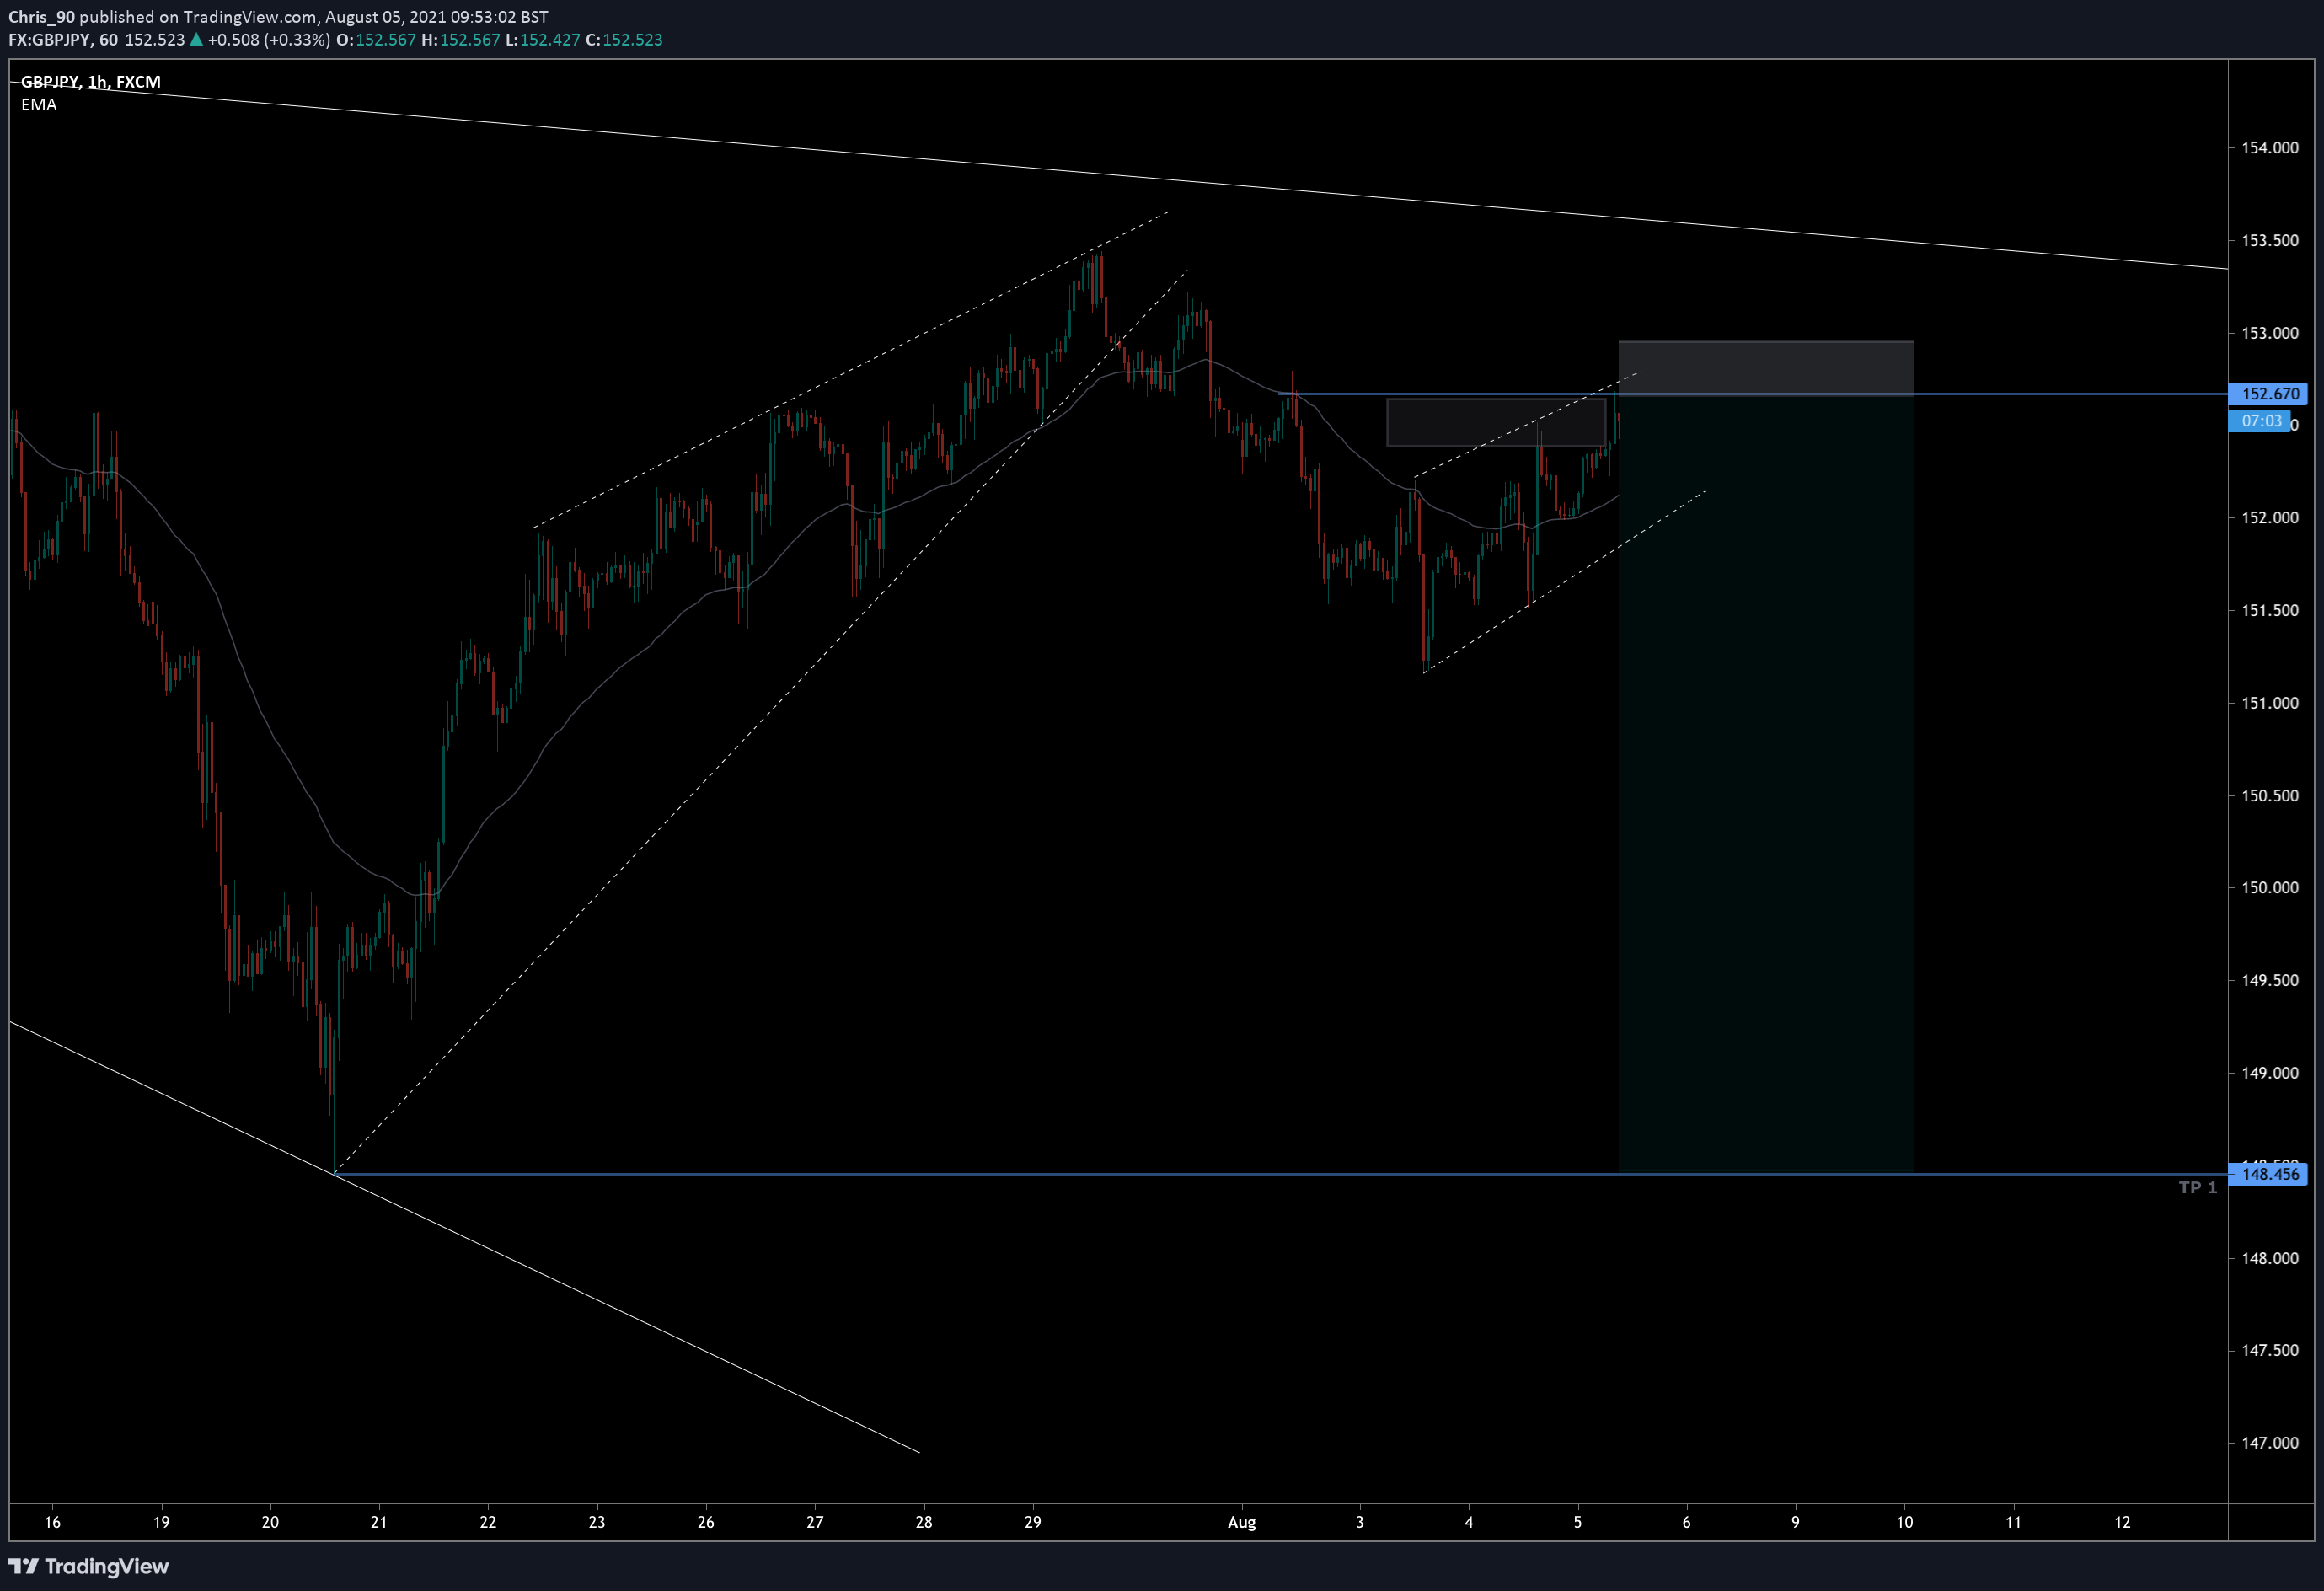Click the open value O:152.567

[376, 40]
